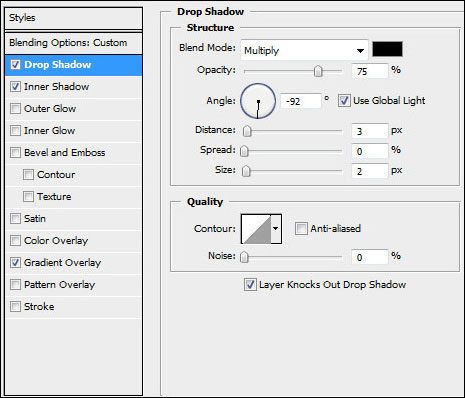
Task: Click the Distance slider handle
Action: coord(247,131)
